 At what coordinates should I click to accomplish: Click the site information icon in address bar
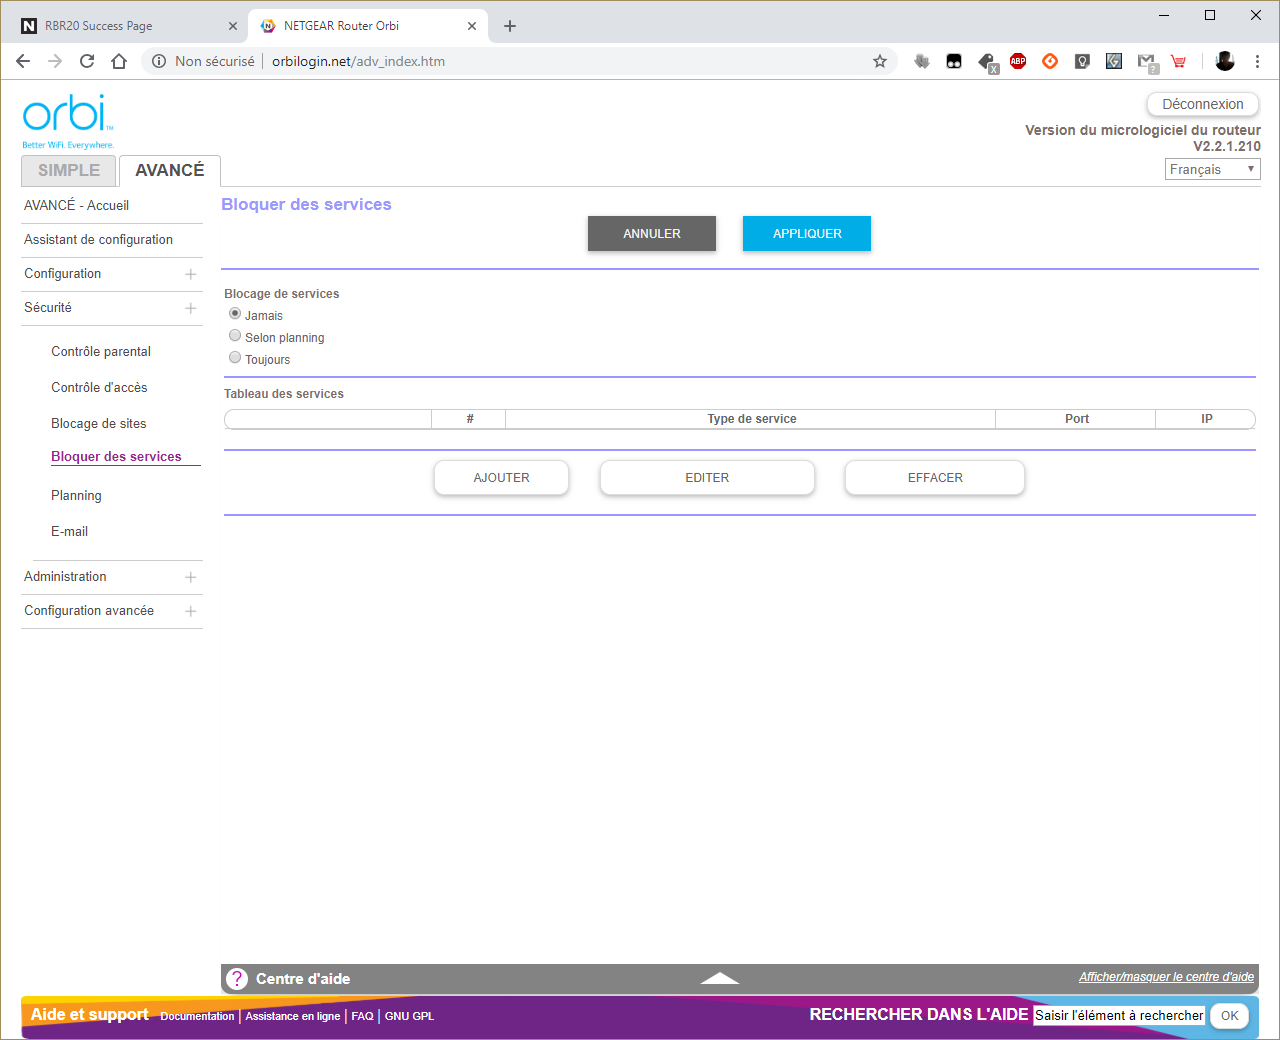[159, 61]
